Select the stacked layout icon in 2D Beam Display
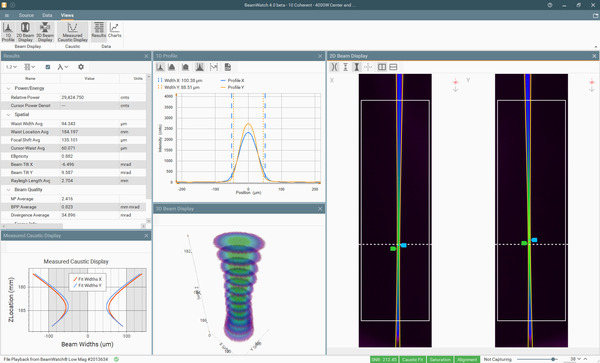 click(393, 67)
